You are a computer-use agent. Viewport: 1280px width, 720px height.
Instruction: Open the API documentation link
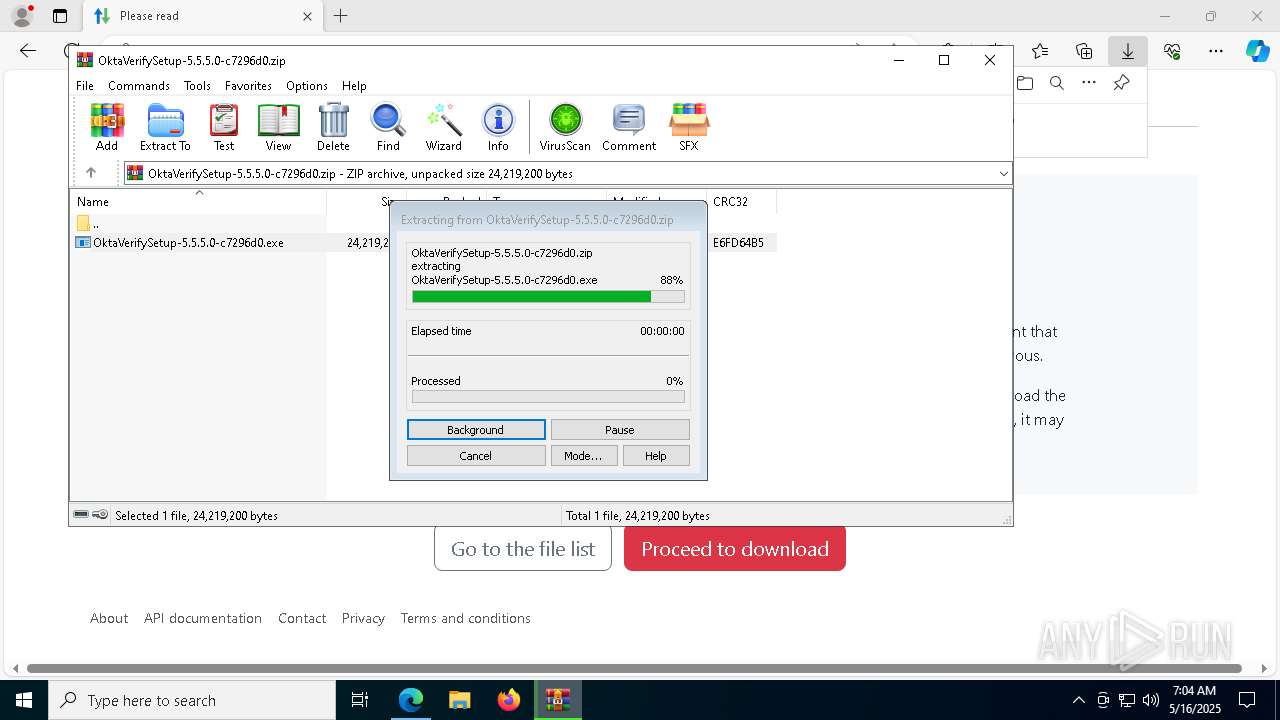coord(203,618)
